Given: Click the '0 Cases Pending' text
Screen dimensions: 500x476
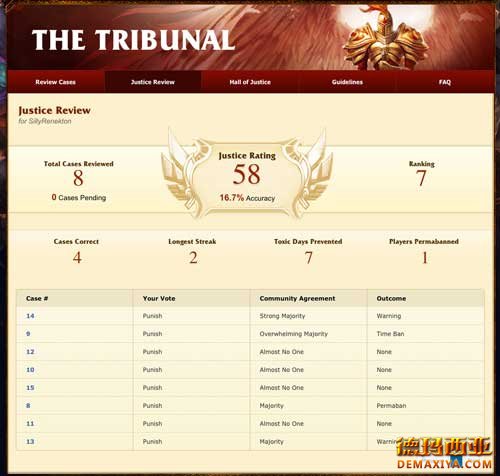Looking at the screenshot, I should 79,197.
